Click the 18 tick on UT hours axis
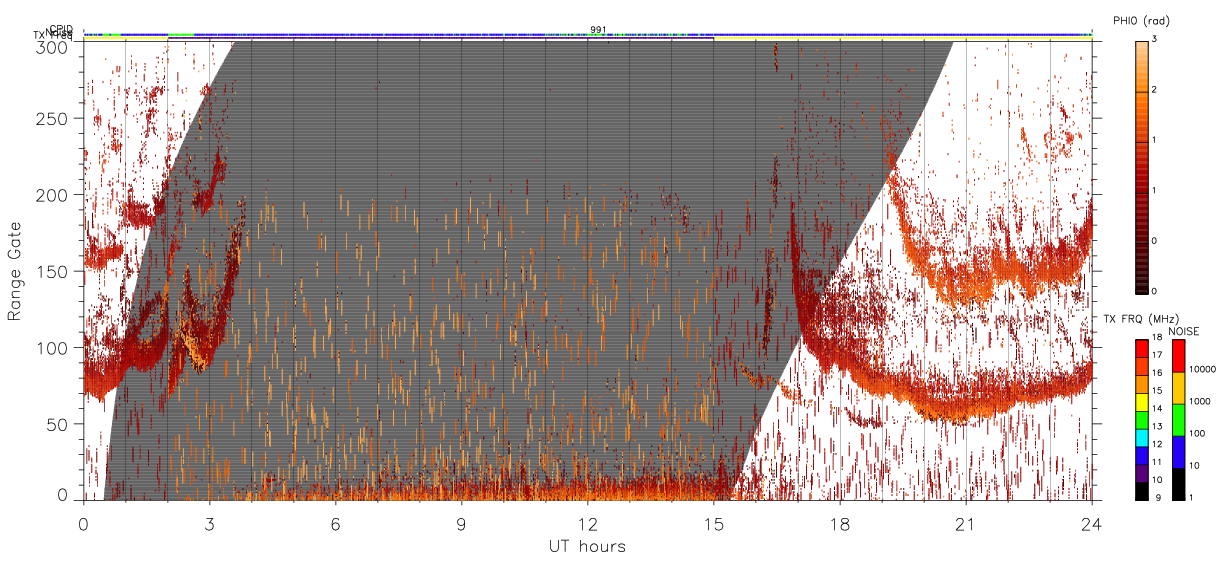Viewport: 1228px width, 567px height. (840, 524)
